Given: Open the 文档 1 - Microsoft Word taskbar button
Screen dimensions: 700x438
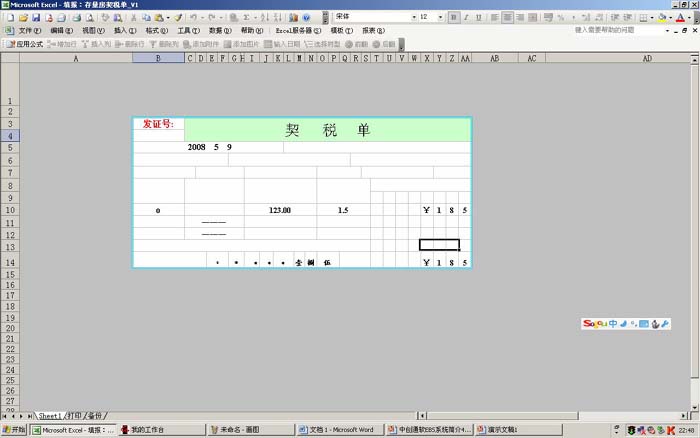Looking at the screenshot, I should 340,430.
